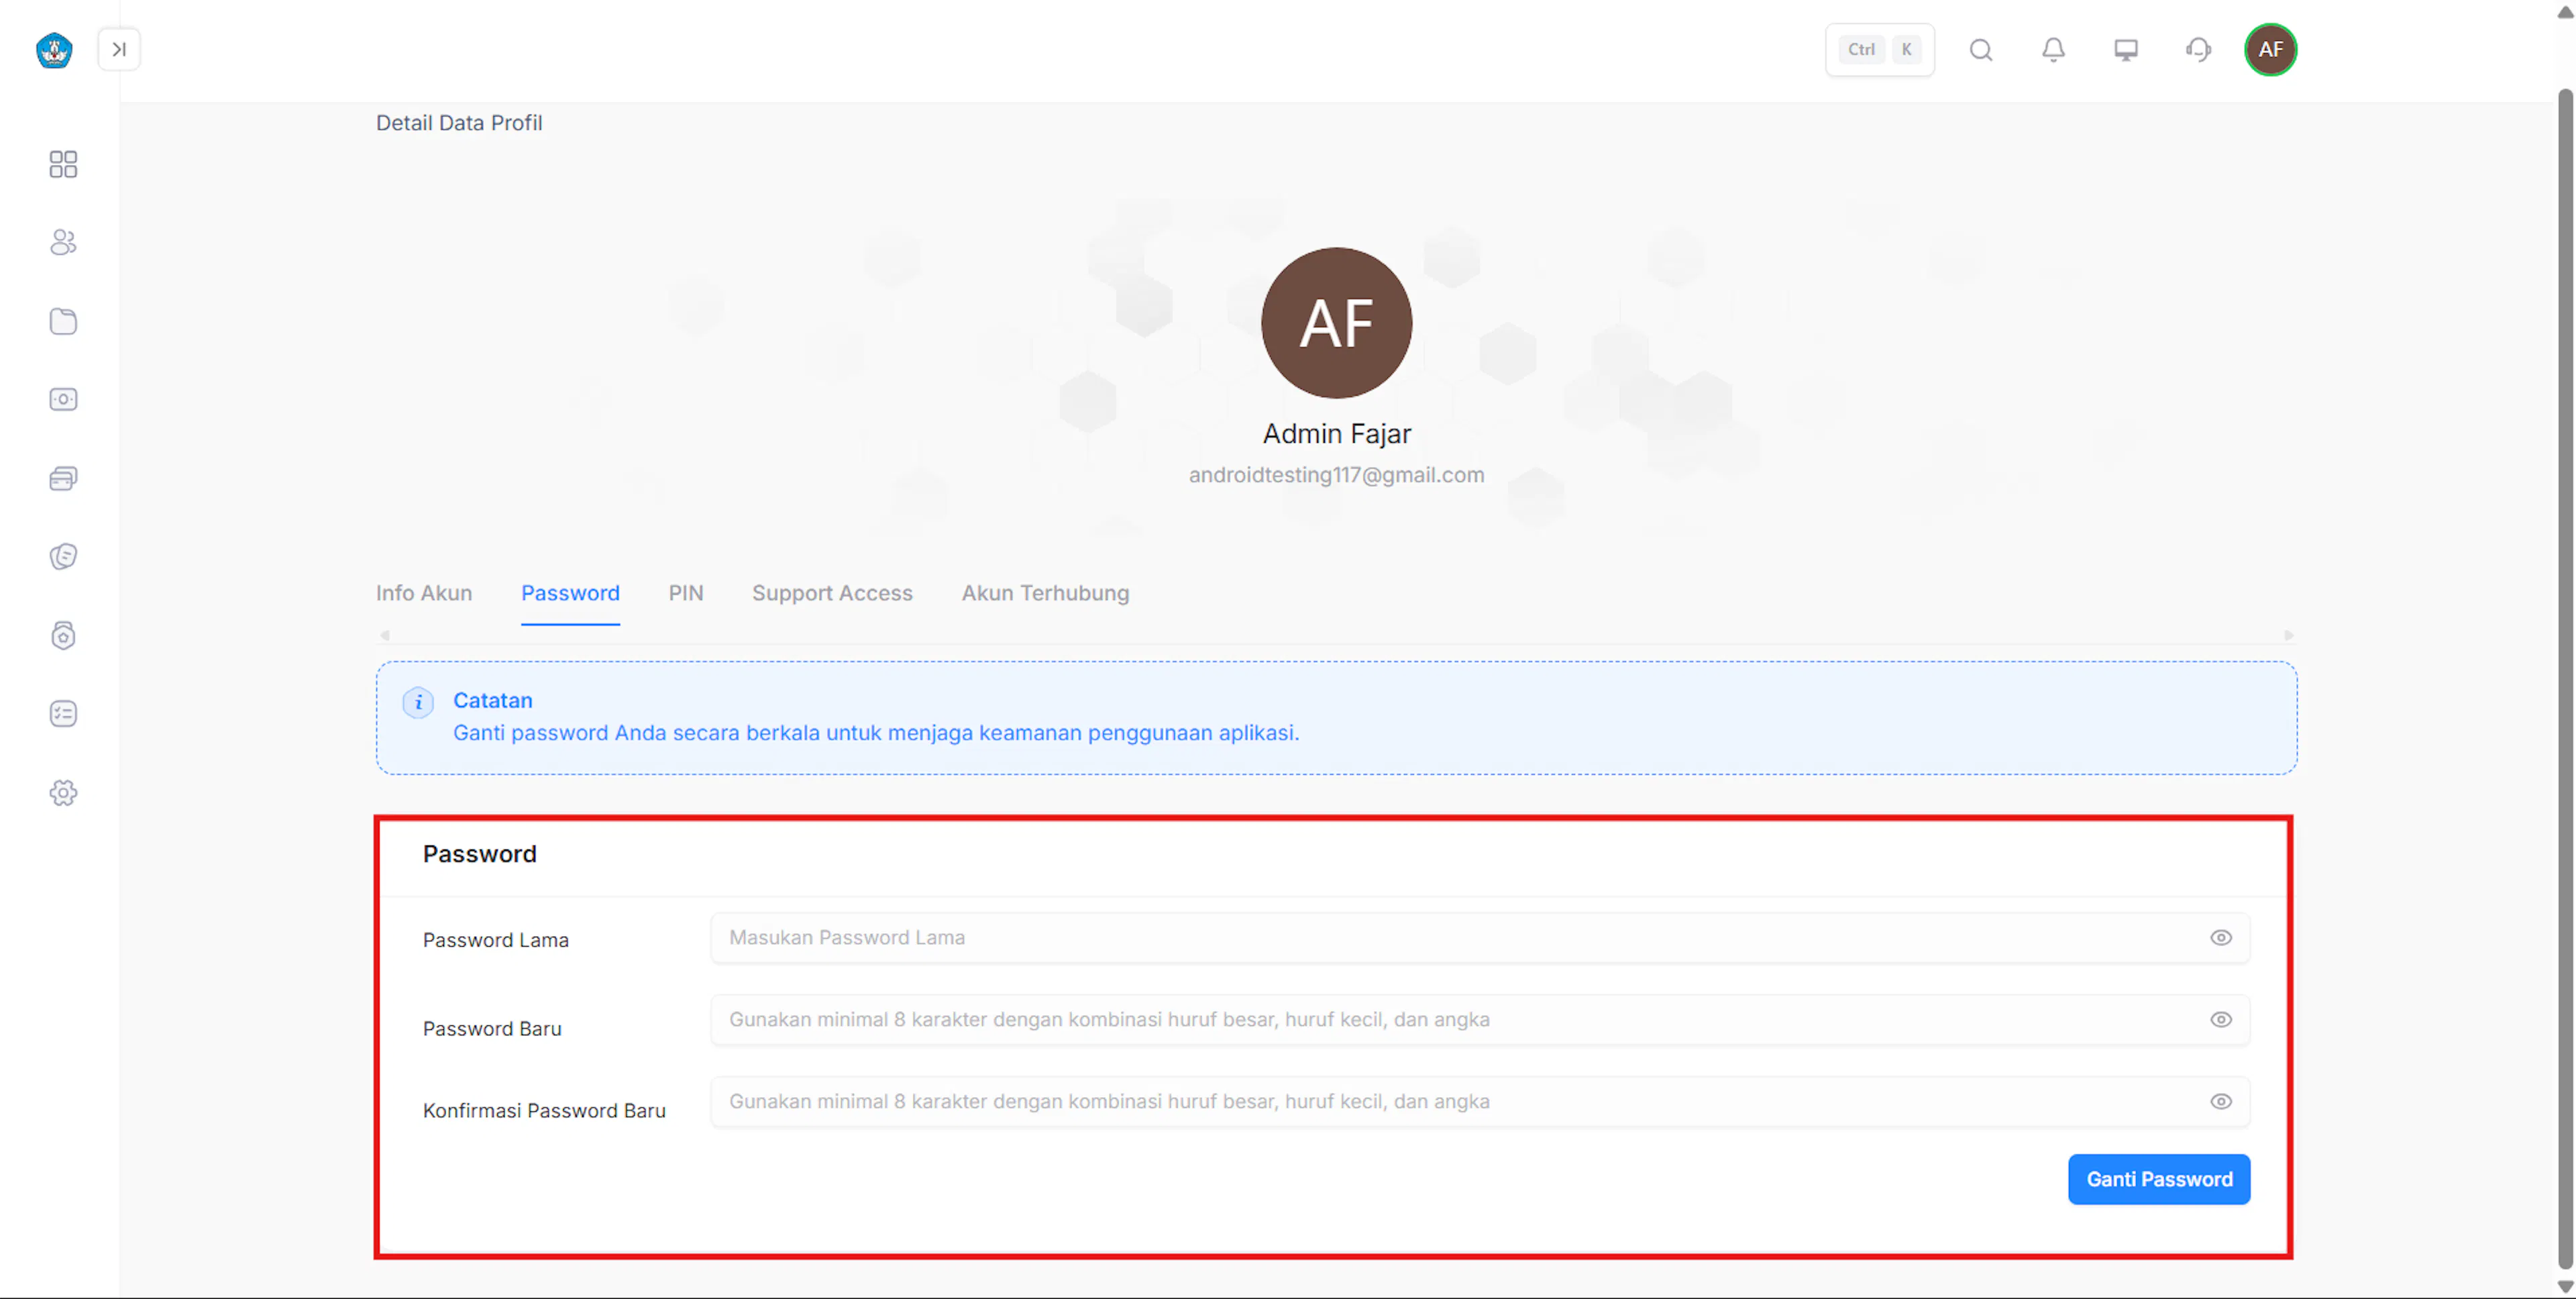Switch to the PIN tab
This screenshot has height=1299, width=2576.
686,593
